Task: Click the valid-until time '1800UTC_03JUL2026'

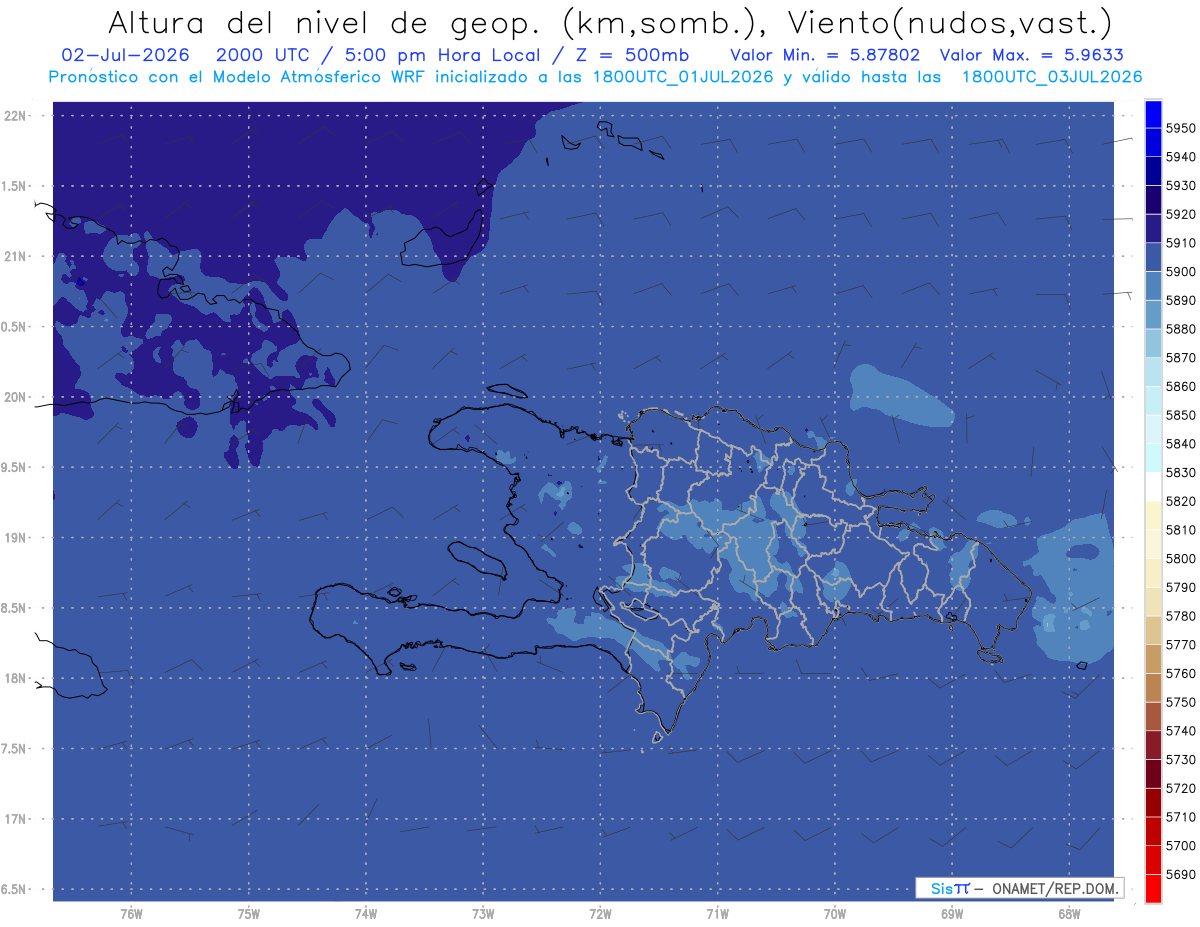Action: (1052, 77)
